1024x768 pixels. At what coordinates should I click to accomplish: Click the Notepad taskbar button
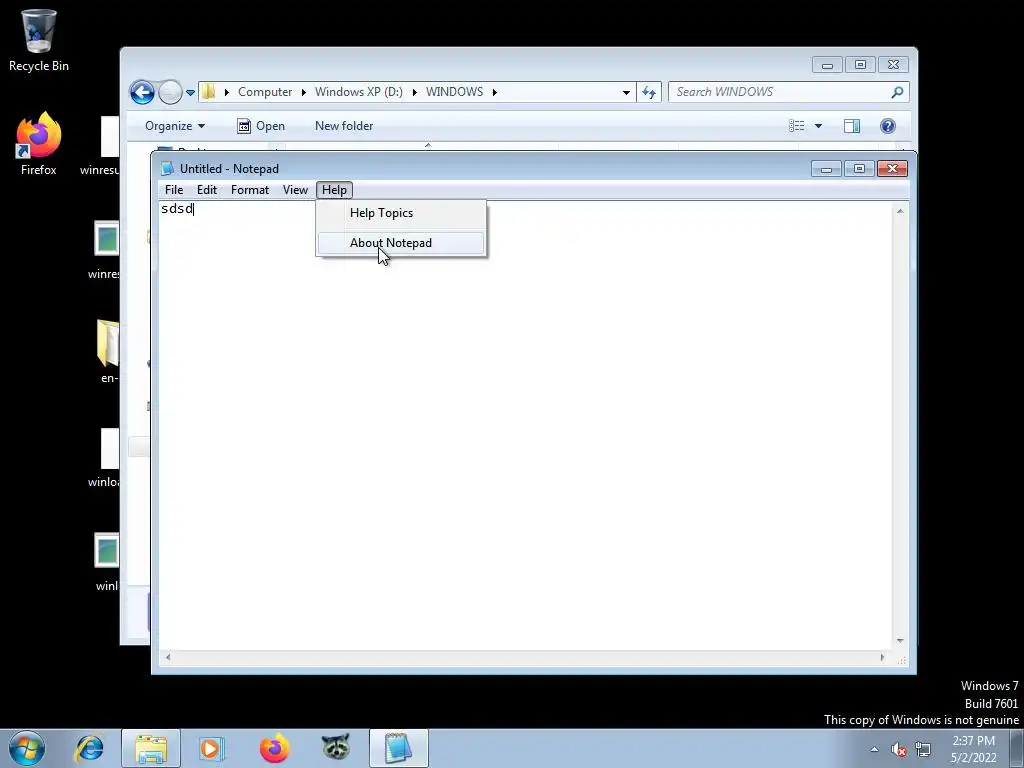coord(398,748)
